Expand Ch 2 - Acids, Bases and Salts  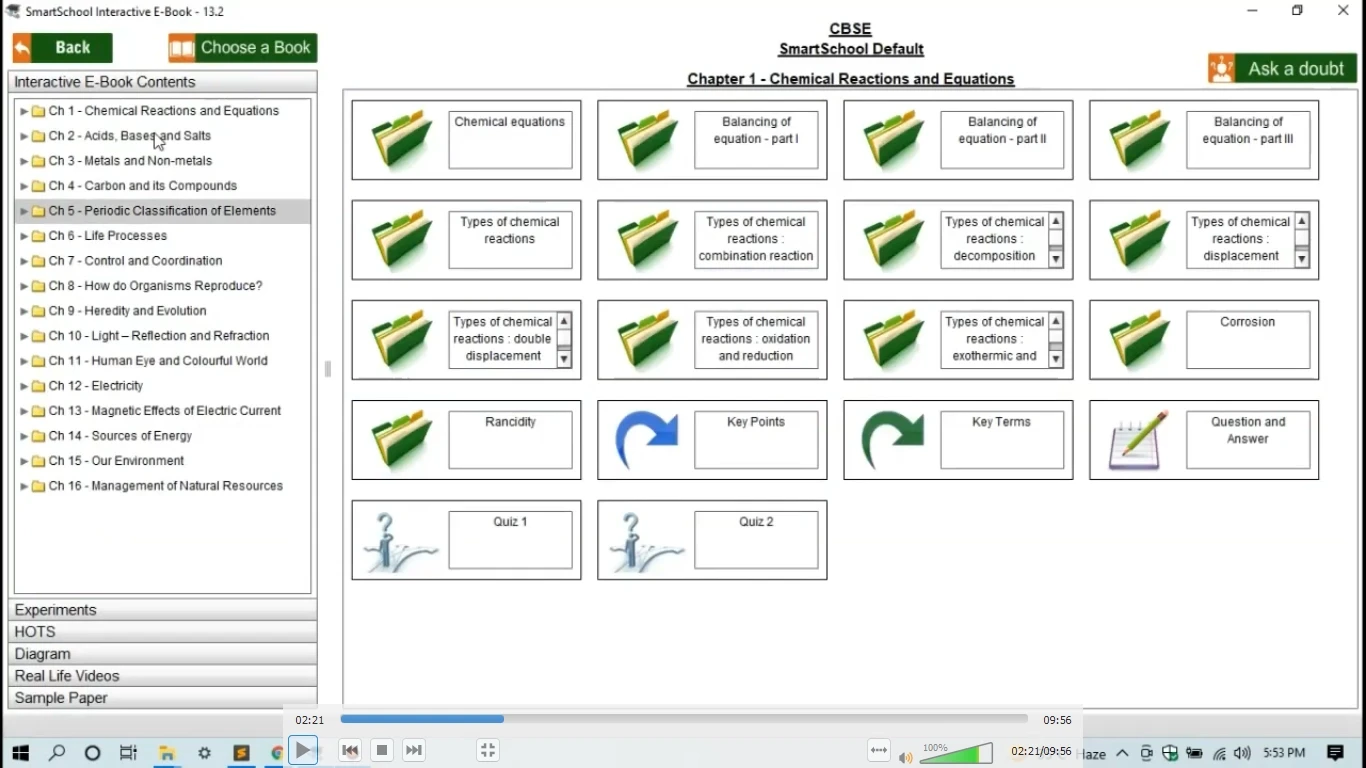24,136
